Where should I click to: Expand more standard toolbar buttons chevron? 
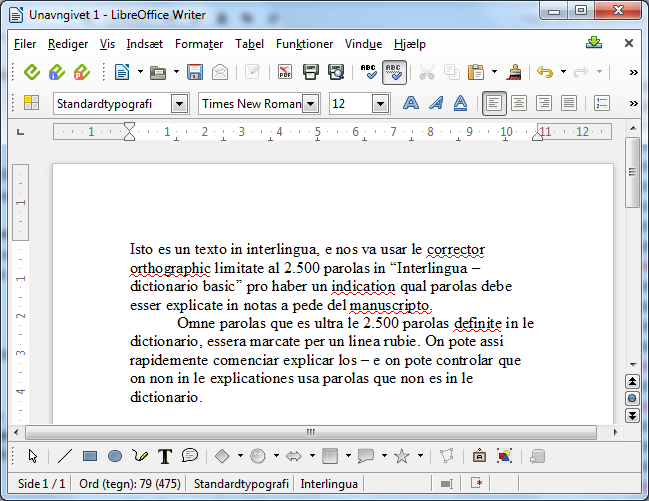pyautogui.click(x=633, y=72)
